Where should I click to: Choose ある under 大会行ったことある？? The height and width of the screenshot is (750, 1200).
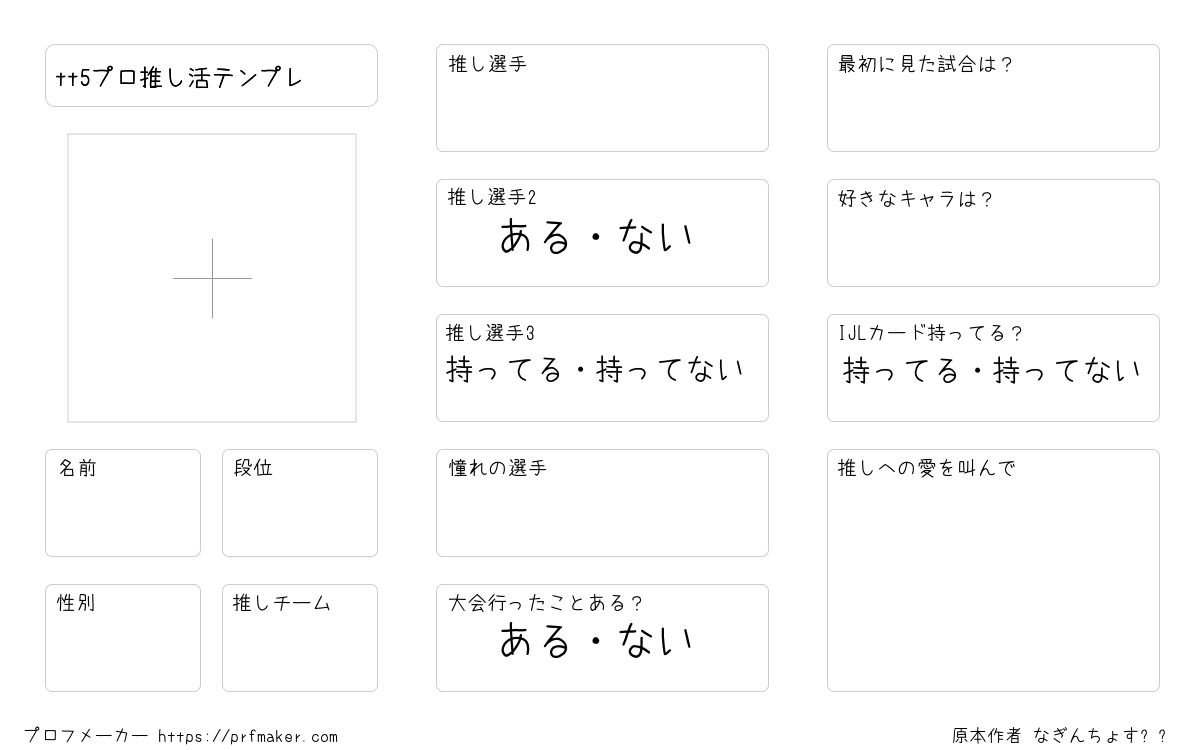coord(535,640)
